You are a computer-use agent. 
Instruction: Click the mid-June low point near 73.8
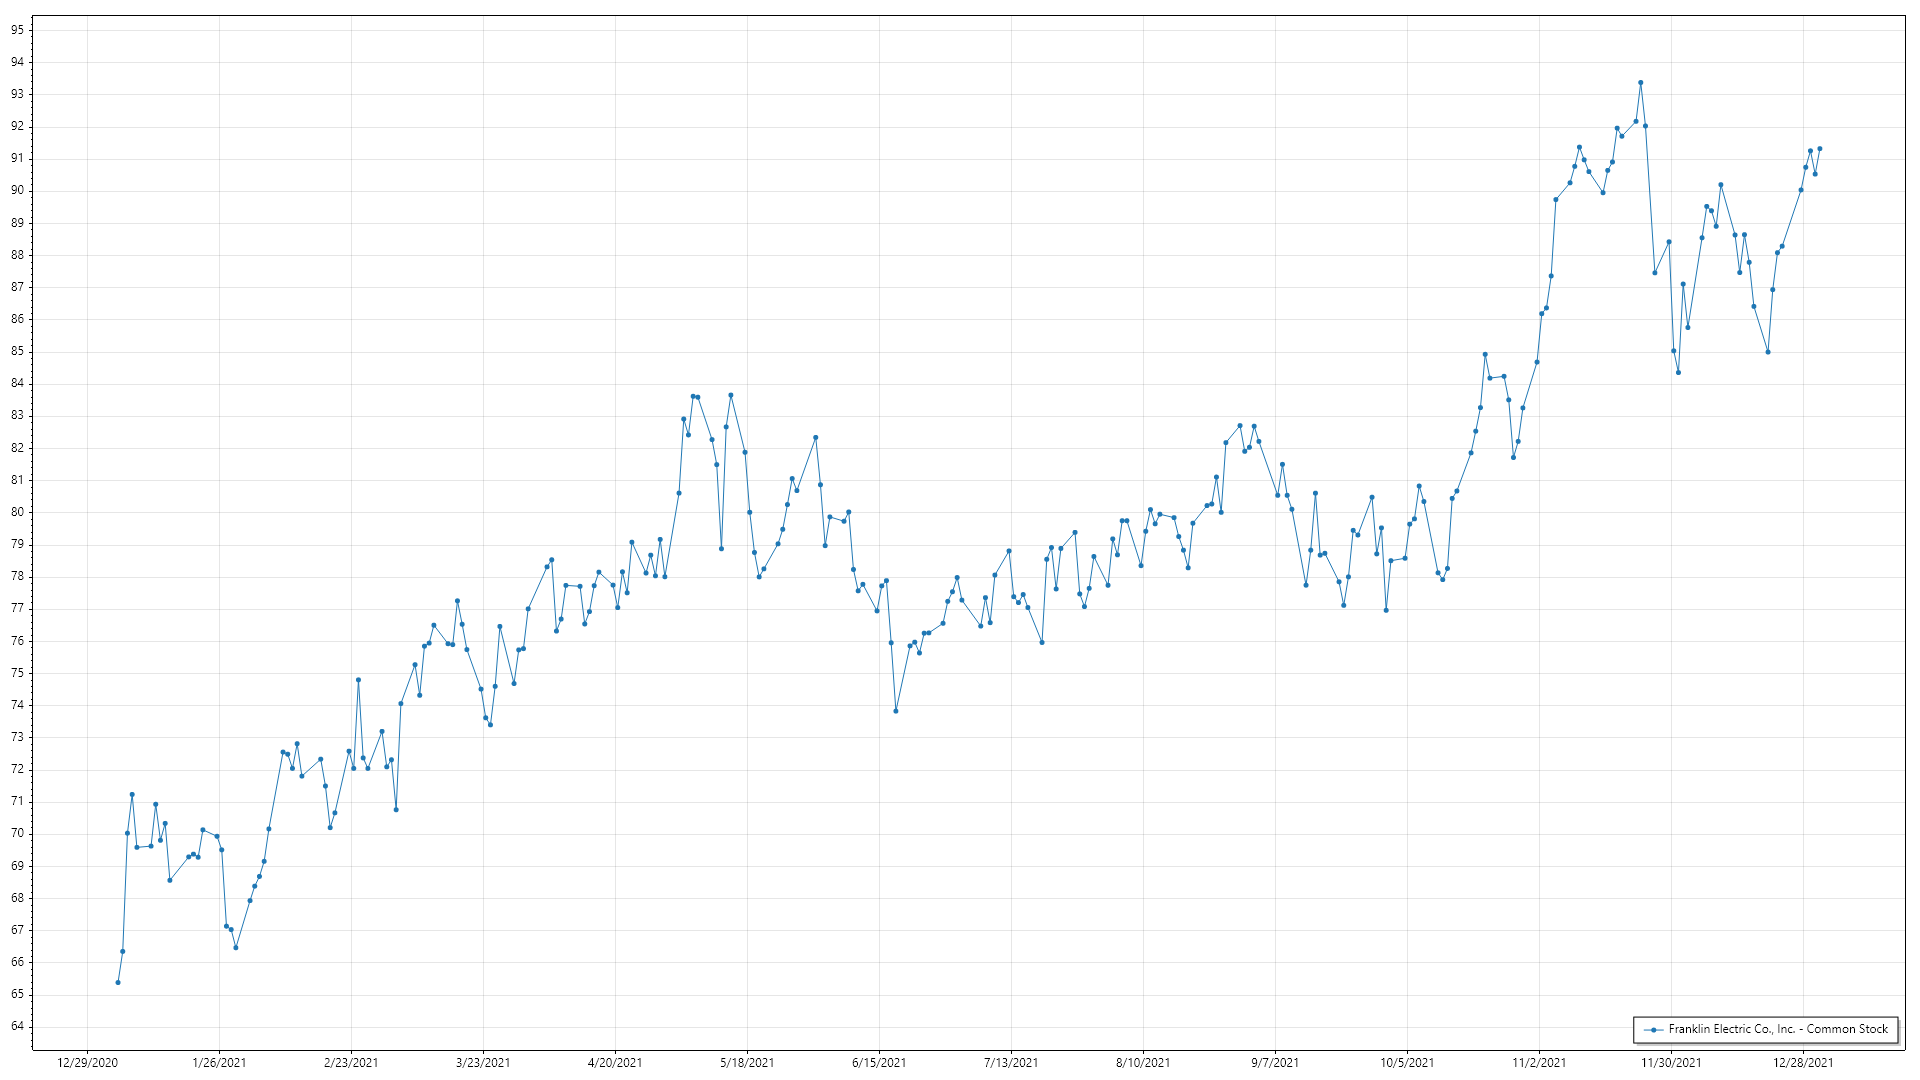click(896, 711)
